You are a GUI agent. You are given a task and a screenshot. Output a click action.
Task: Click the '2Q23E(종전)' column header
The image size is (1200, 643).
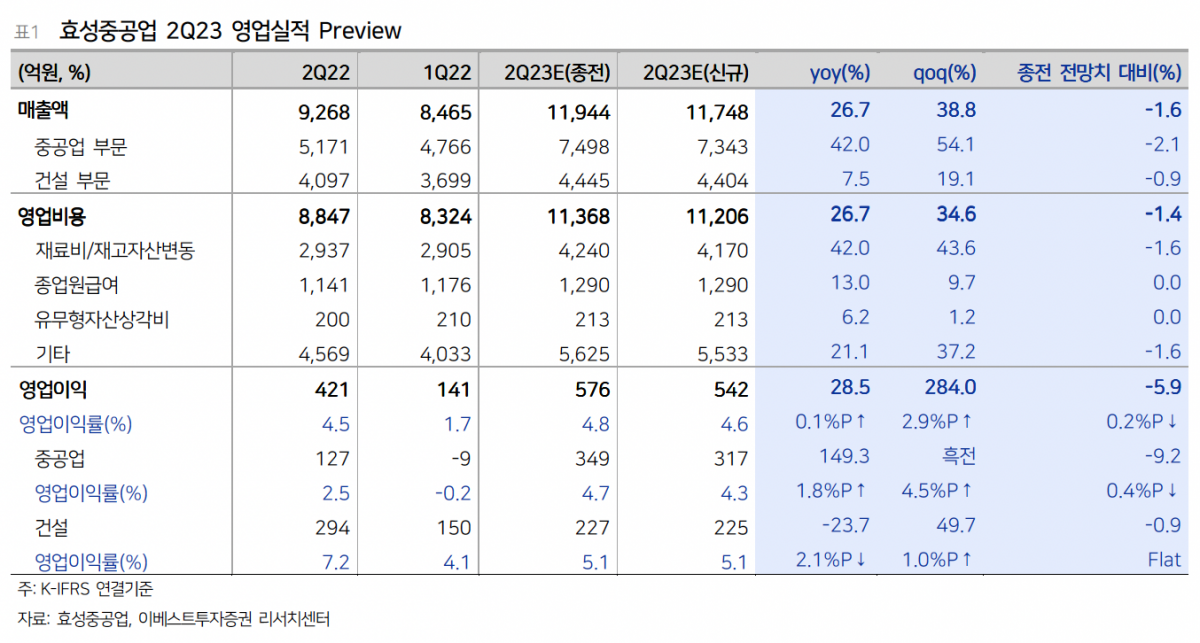[x=557, y=72]
